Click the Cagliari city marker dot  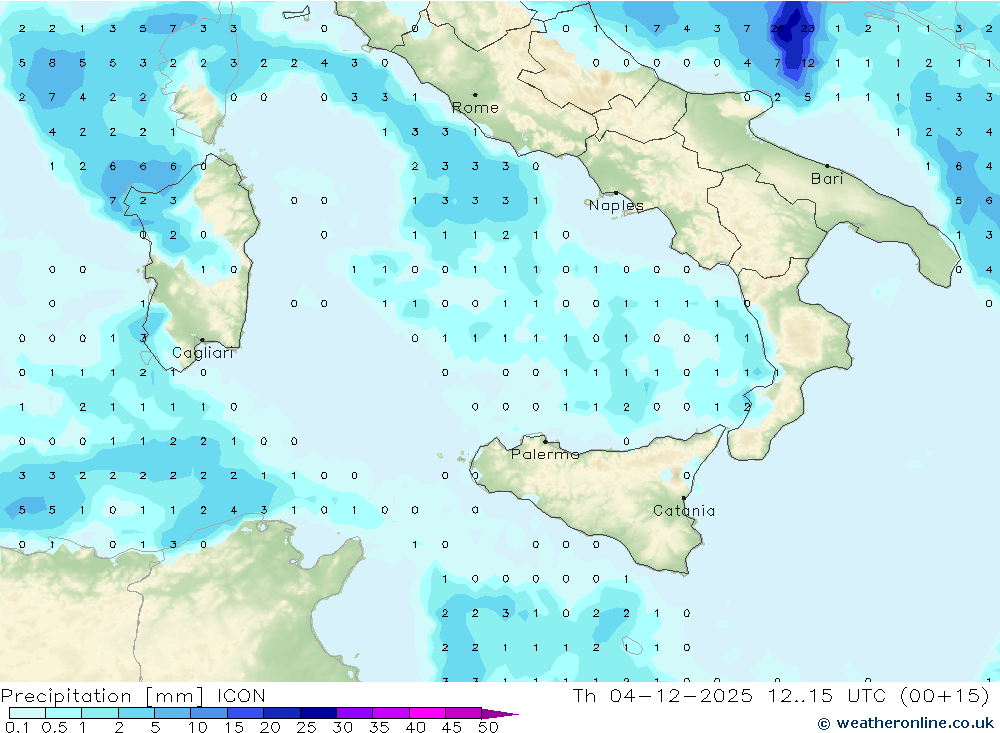coord(202,340)
